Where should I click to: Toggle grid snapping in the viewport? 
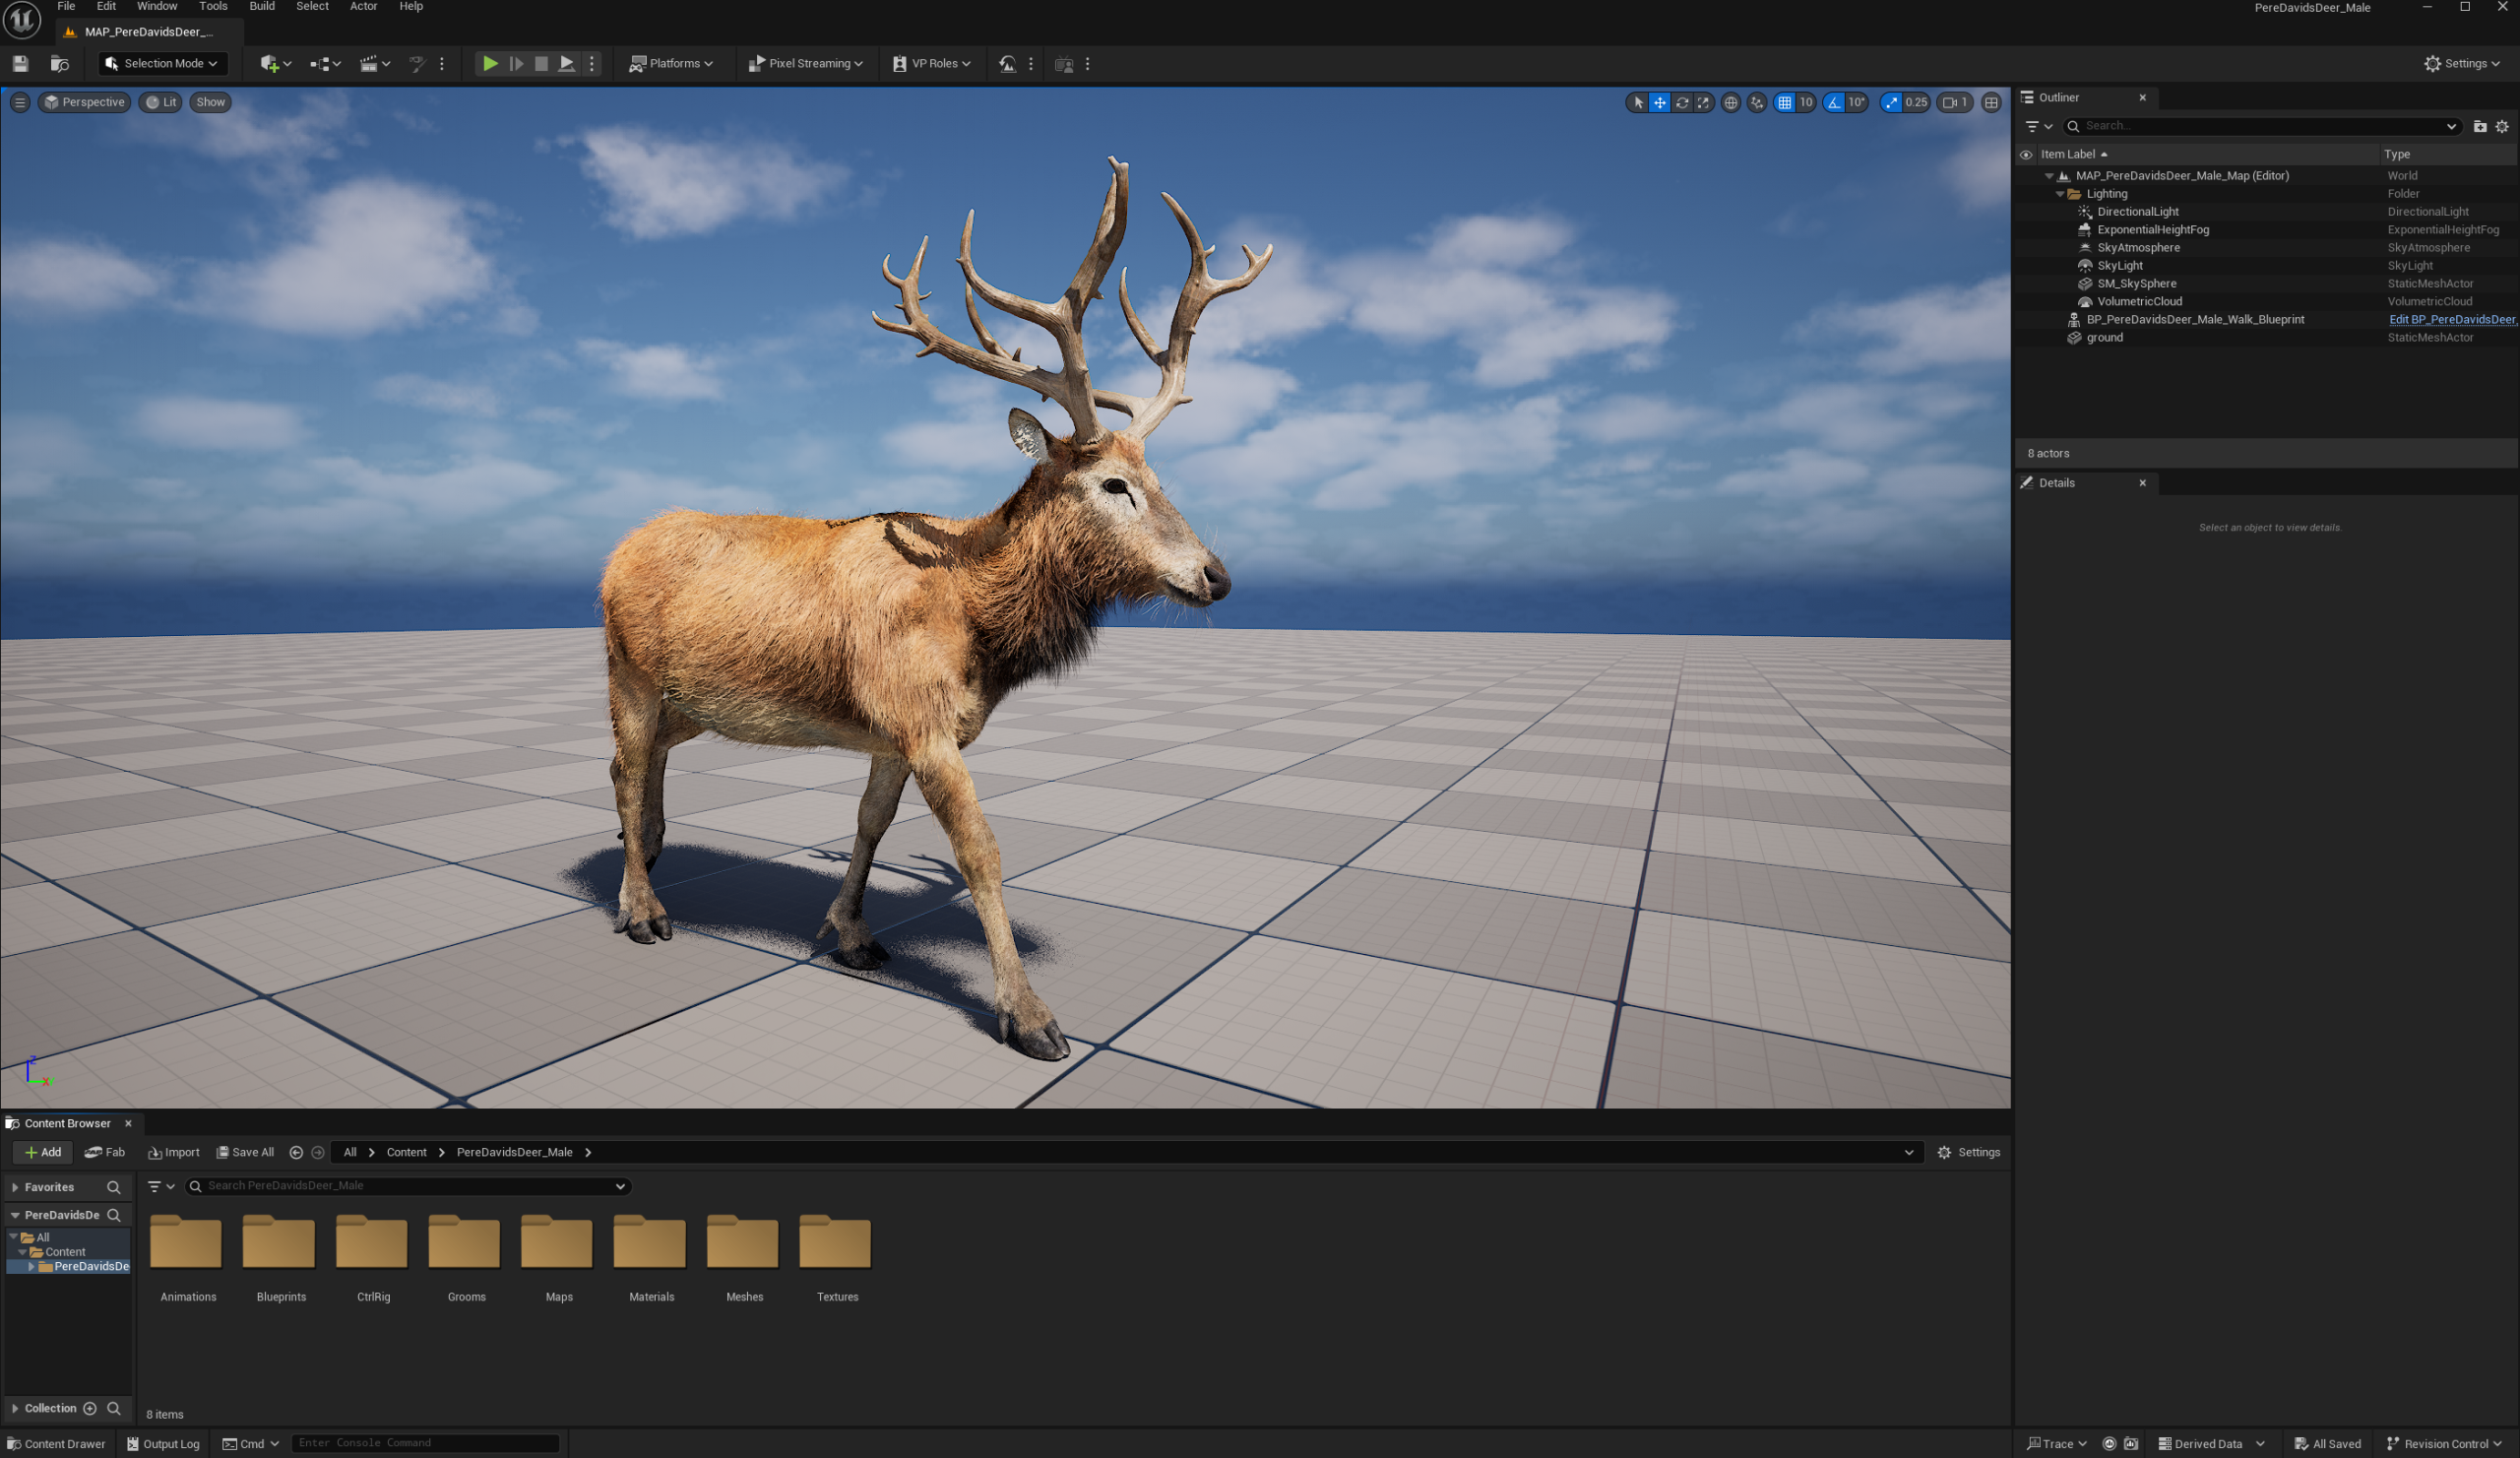[1785, 102]
